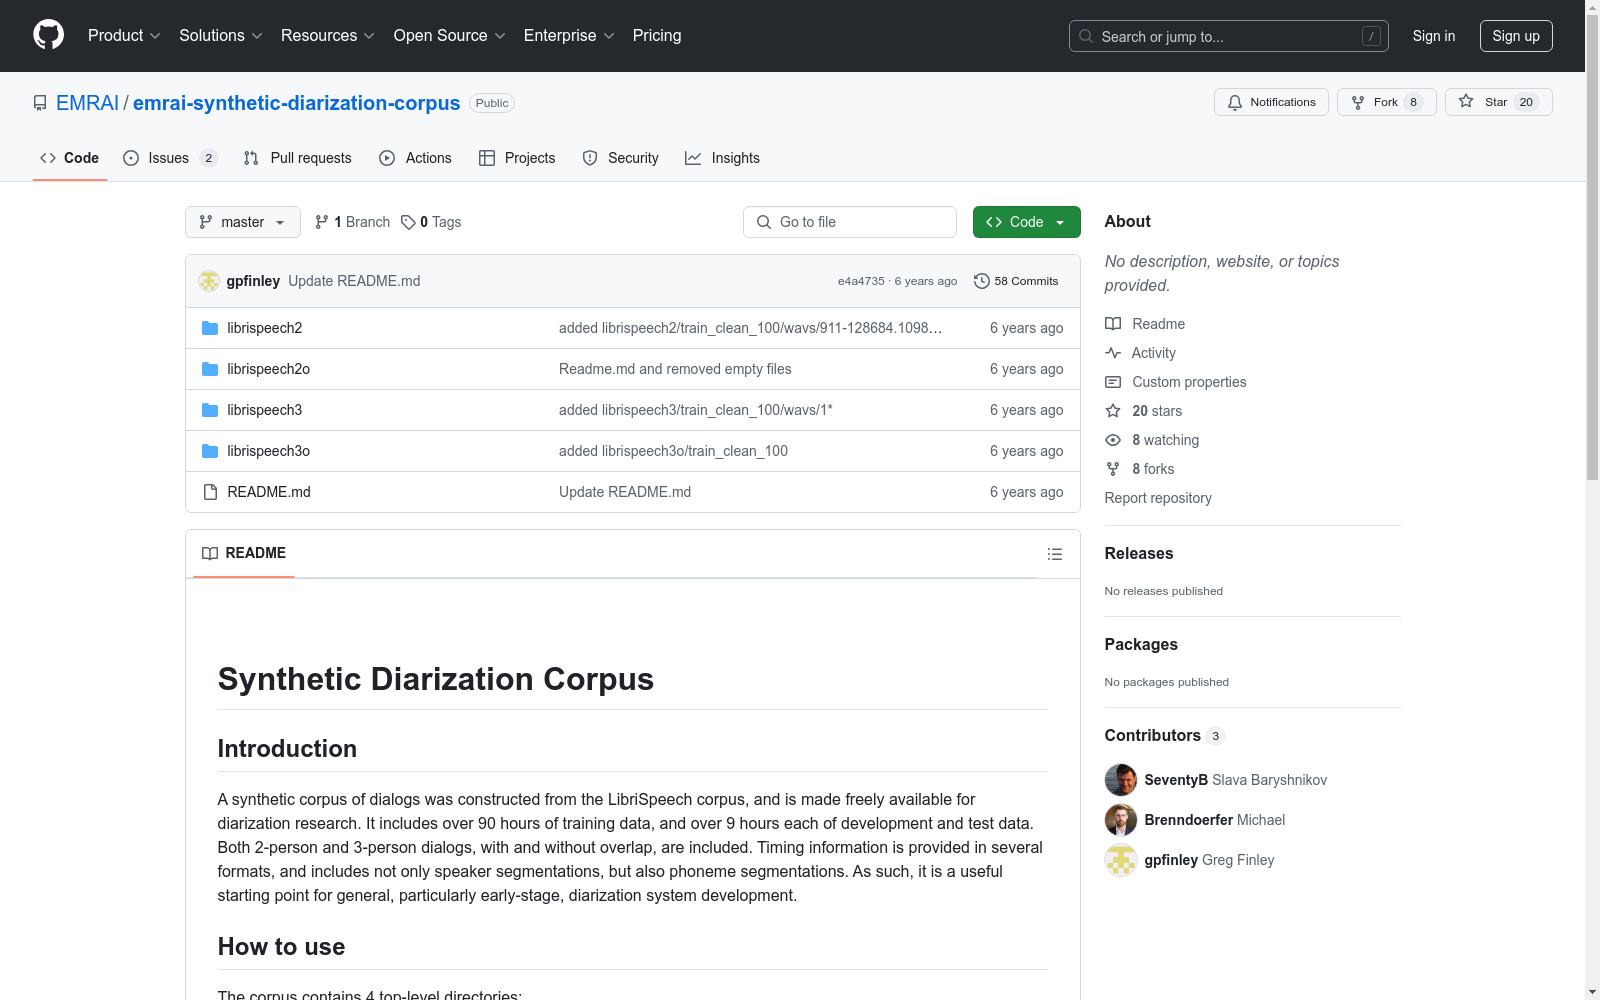Click the clock icon beside 58 Commits
This screenshot has height=1000, width=1600.
tap(982, 281)
